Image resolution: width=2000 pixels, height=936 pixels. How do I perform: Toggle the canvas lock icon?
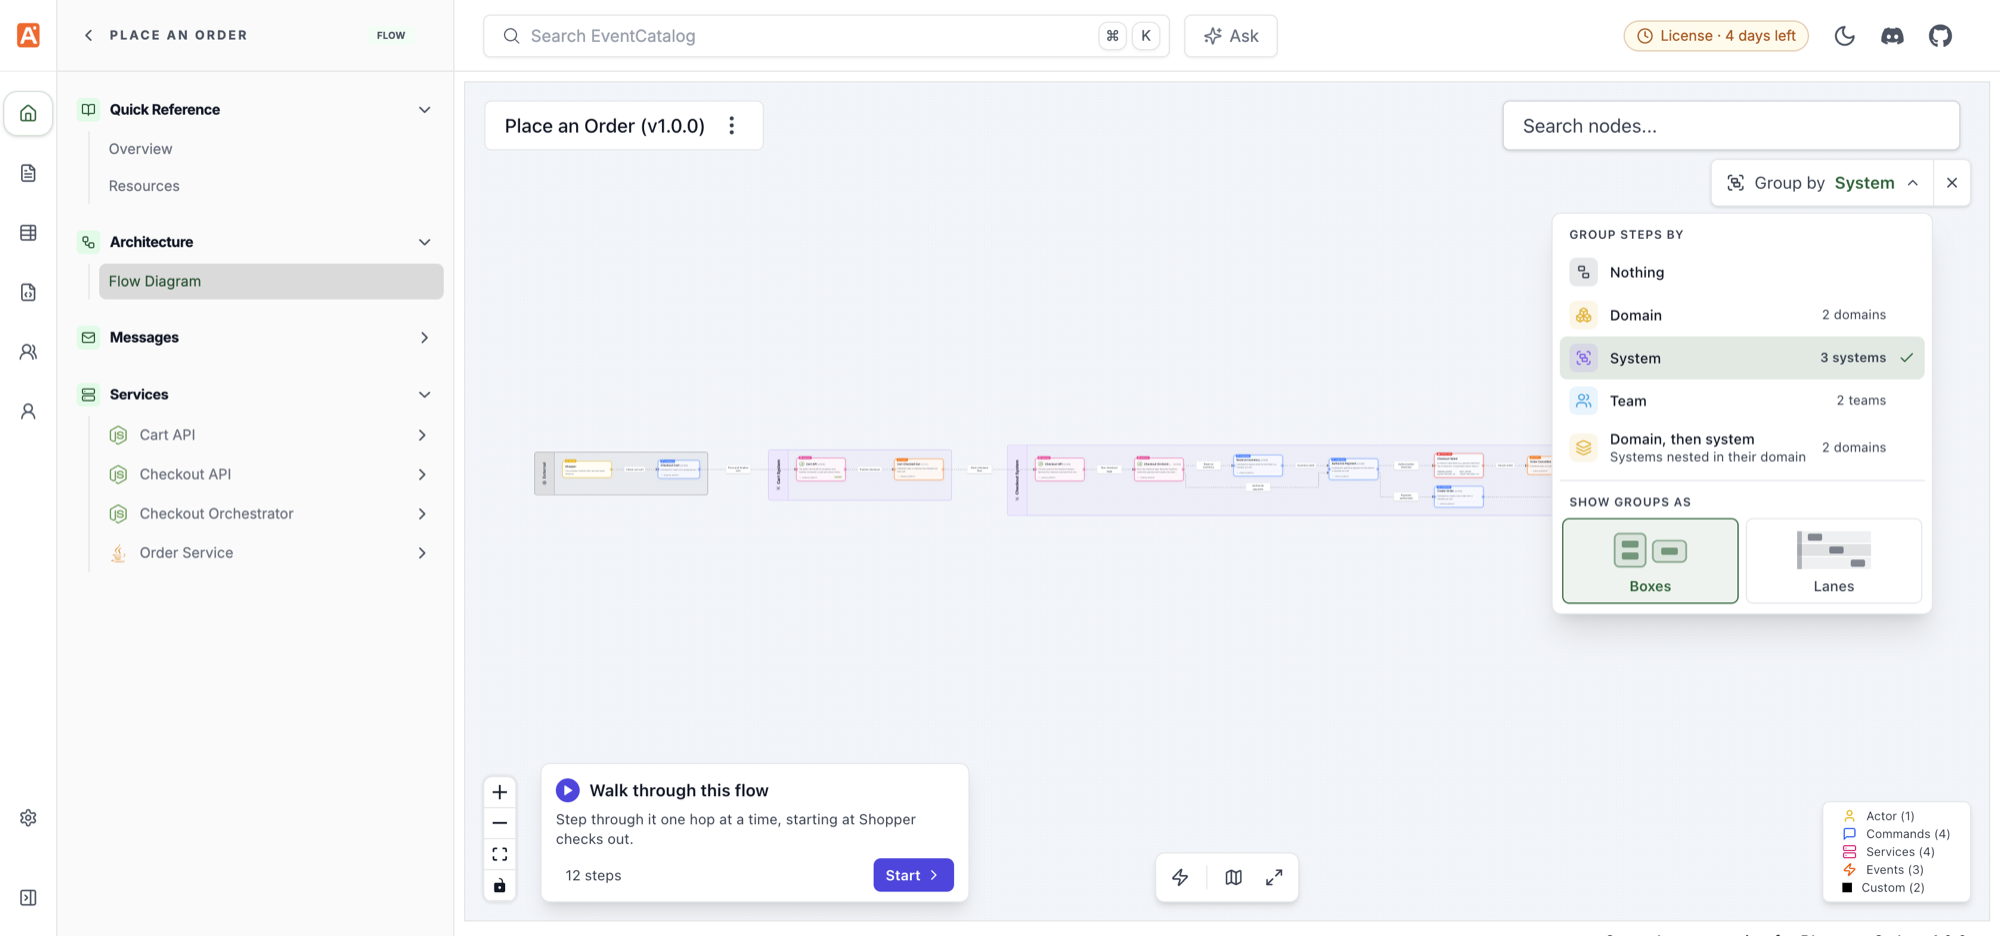500,885
